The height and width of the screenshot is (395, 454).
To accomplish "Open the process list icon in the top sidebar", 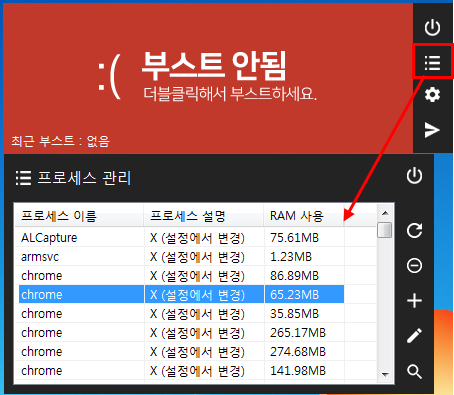I will (x=432, y=63).
